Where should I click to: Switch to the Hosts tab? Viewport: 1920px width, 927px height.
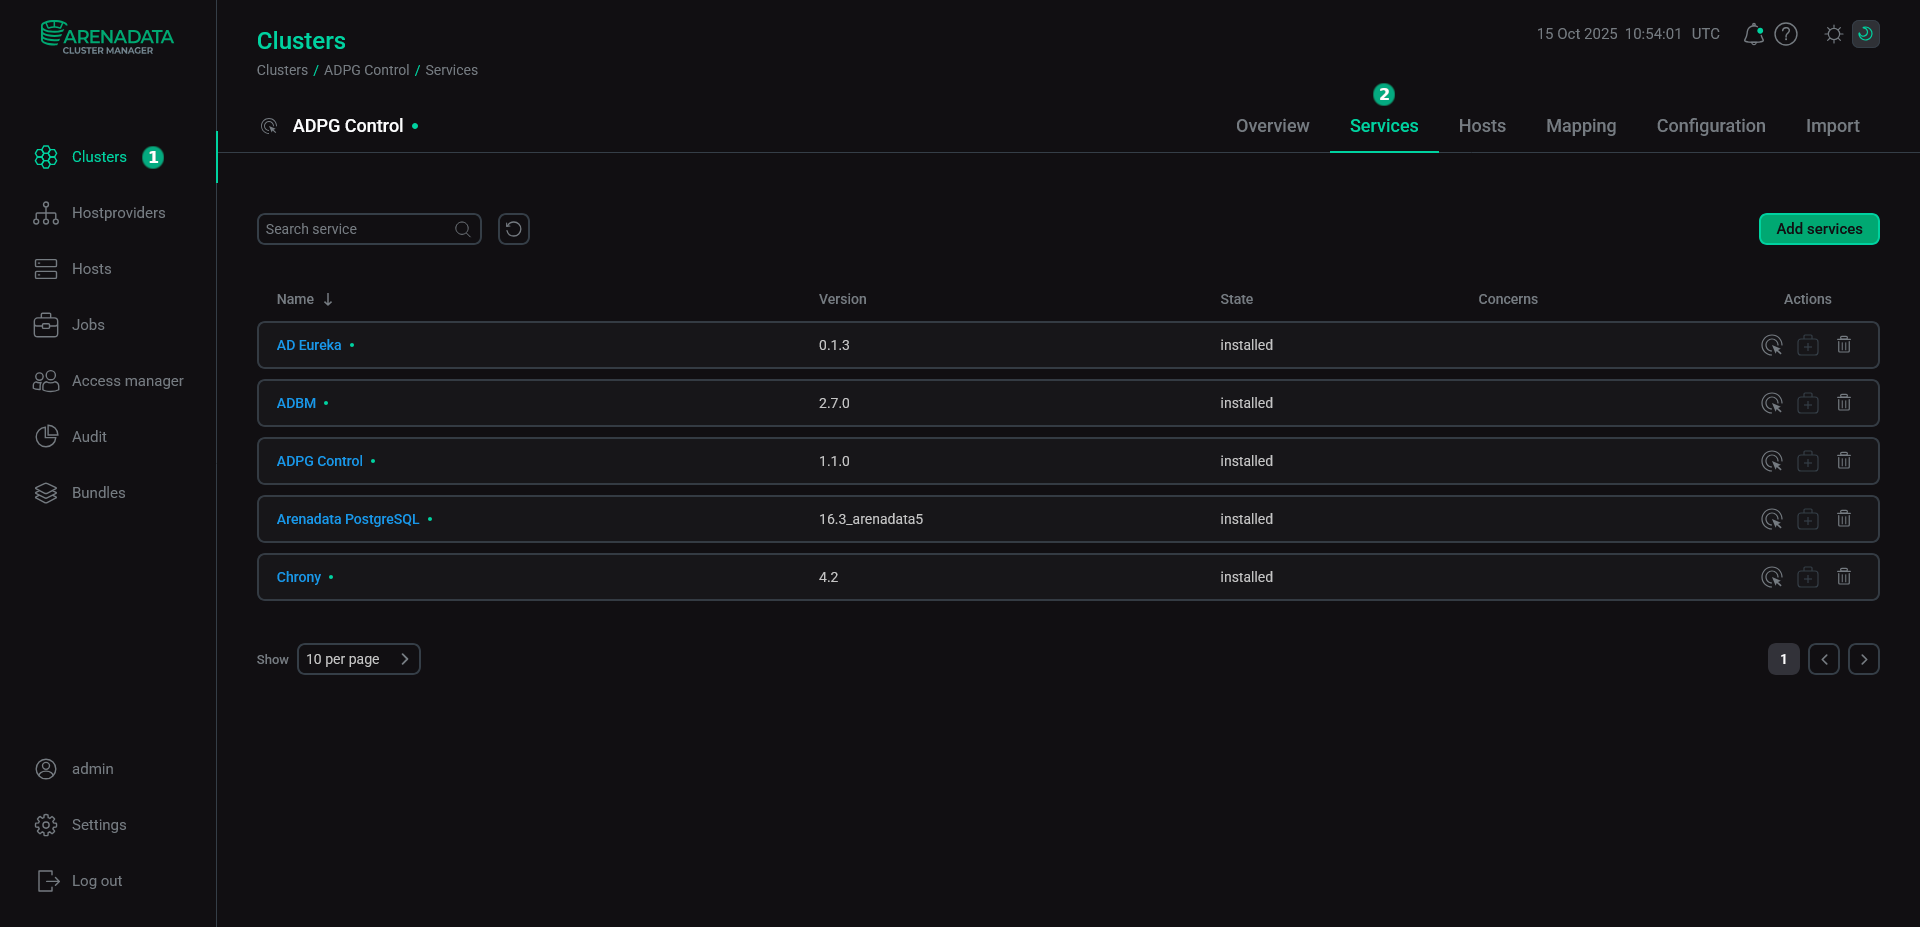click(1481, 125)
